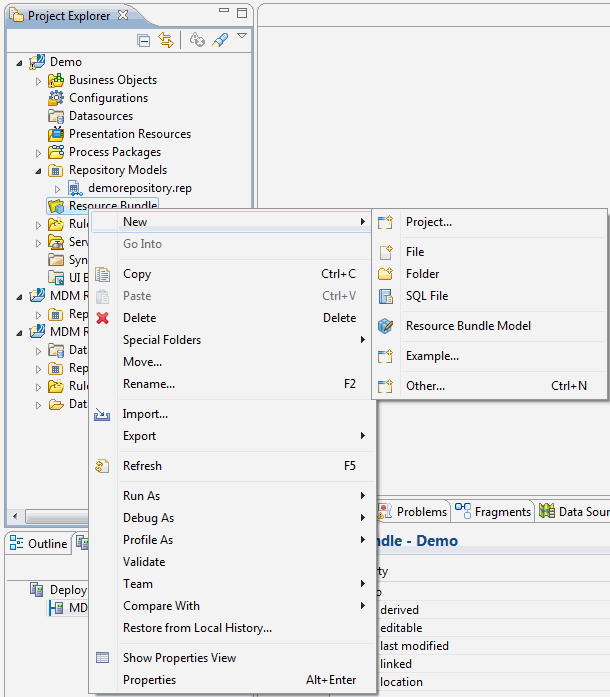This screenshot has height=697, width=610.
Task: Click the Resource Bundle folder icon
Action: [x=56, y=206]
